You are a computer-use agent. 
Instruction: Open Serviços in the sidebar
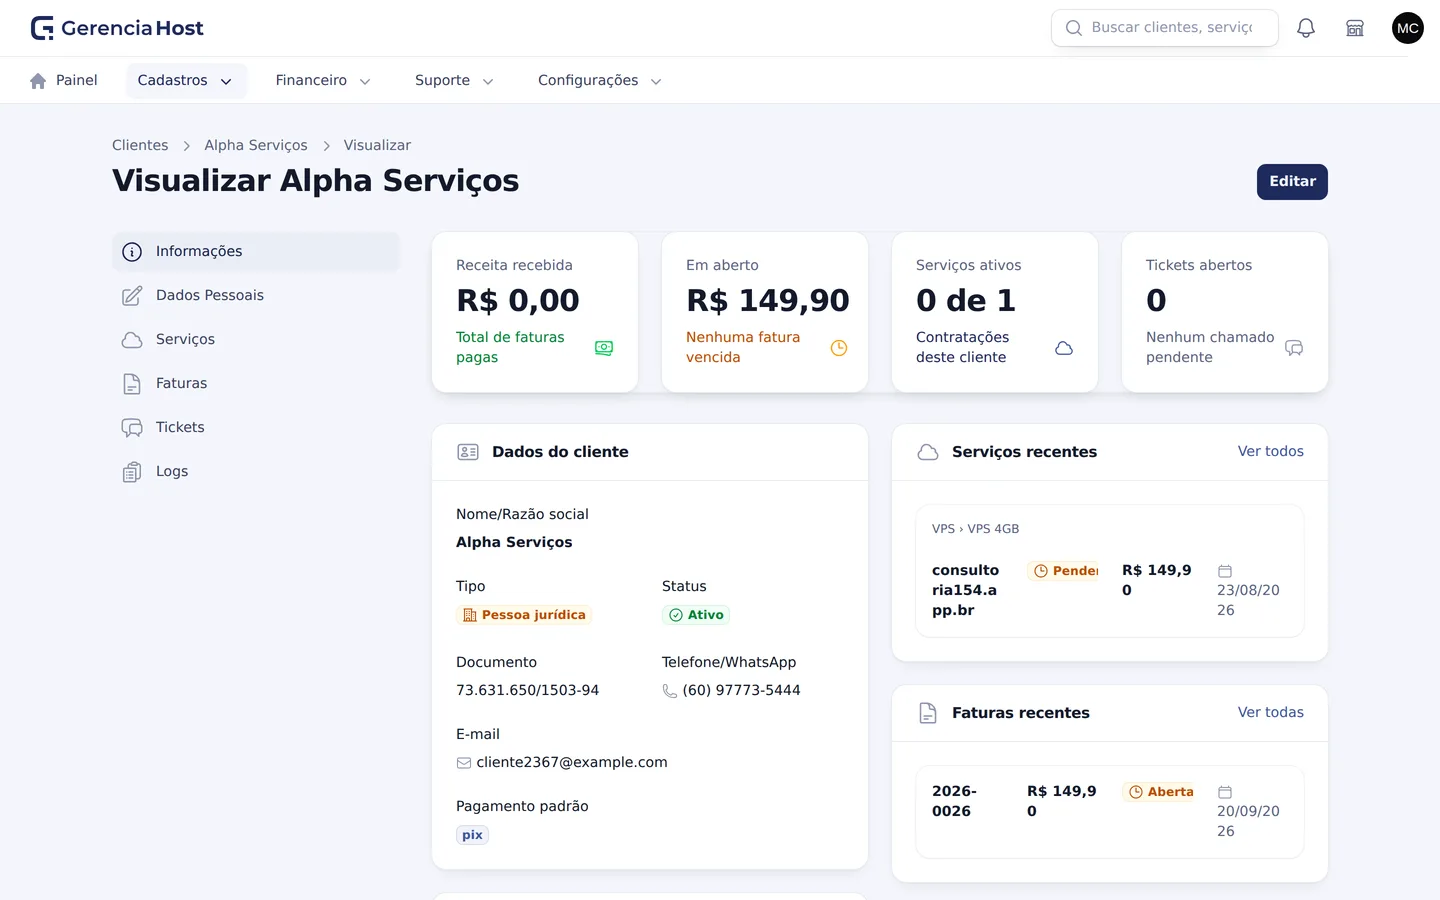click(x=256, y=340)
